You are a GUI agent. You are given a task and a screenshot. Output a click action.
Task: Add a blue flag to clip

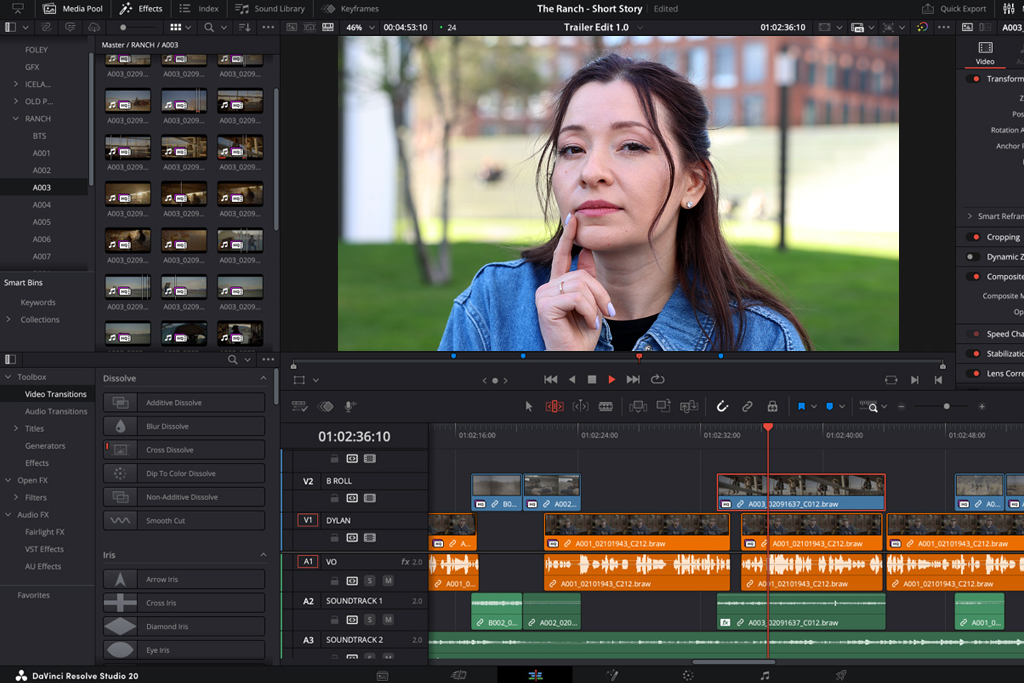tap(801, 406)
